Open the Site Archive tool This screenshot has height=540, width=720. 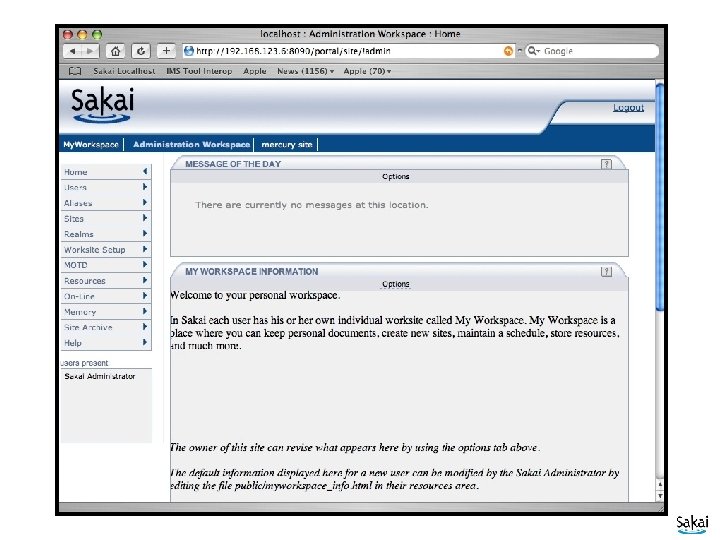(x=106, y=327)
